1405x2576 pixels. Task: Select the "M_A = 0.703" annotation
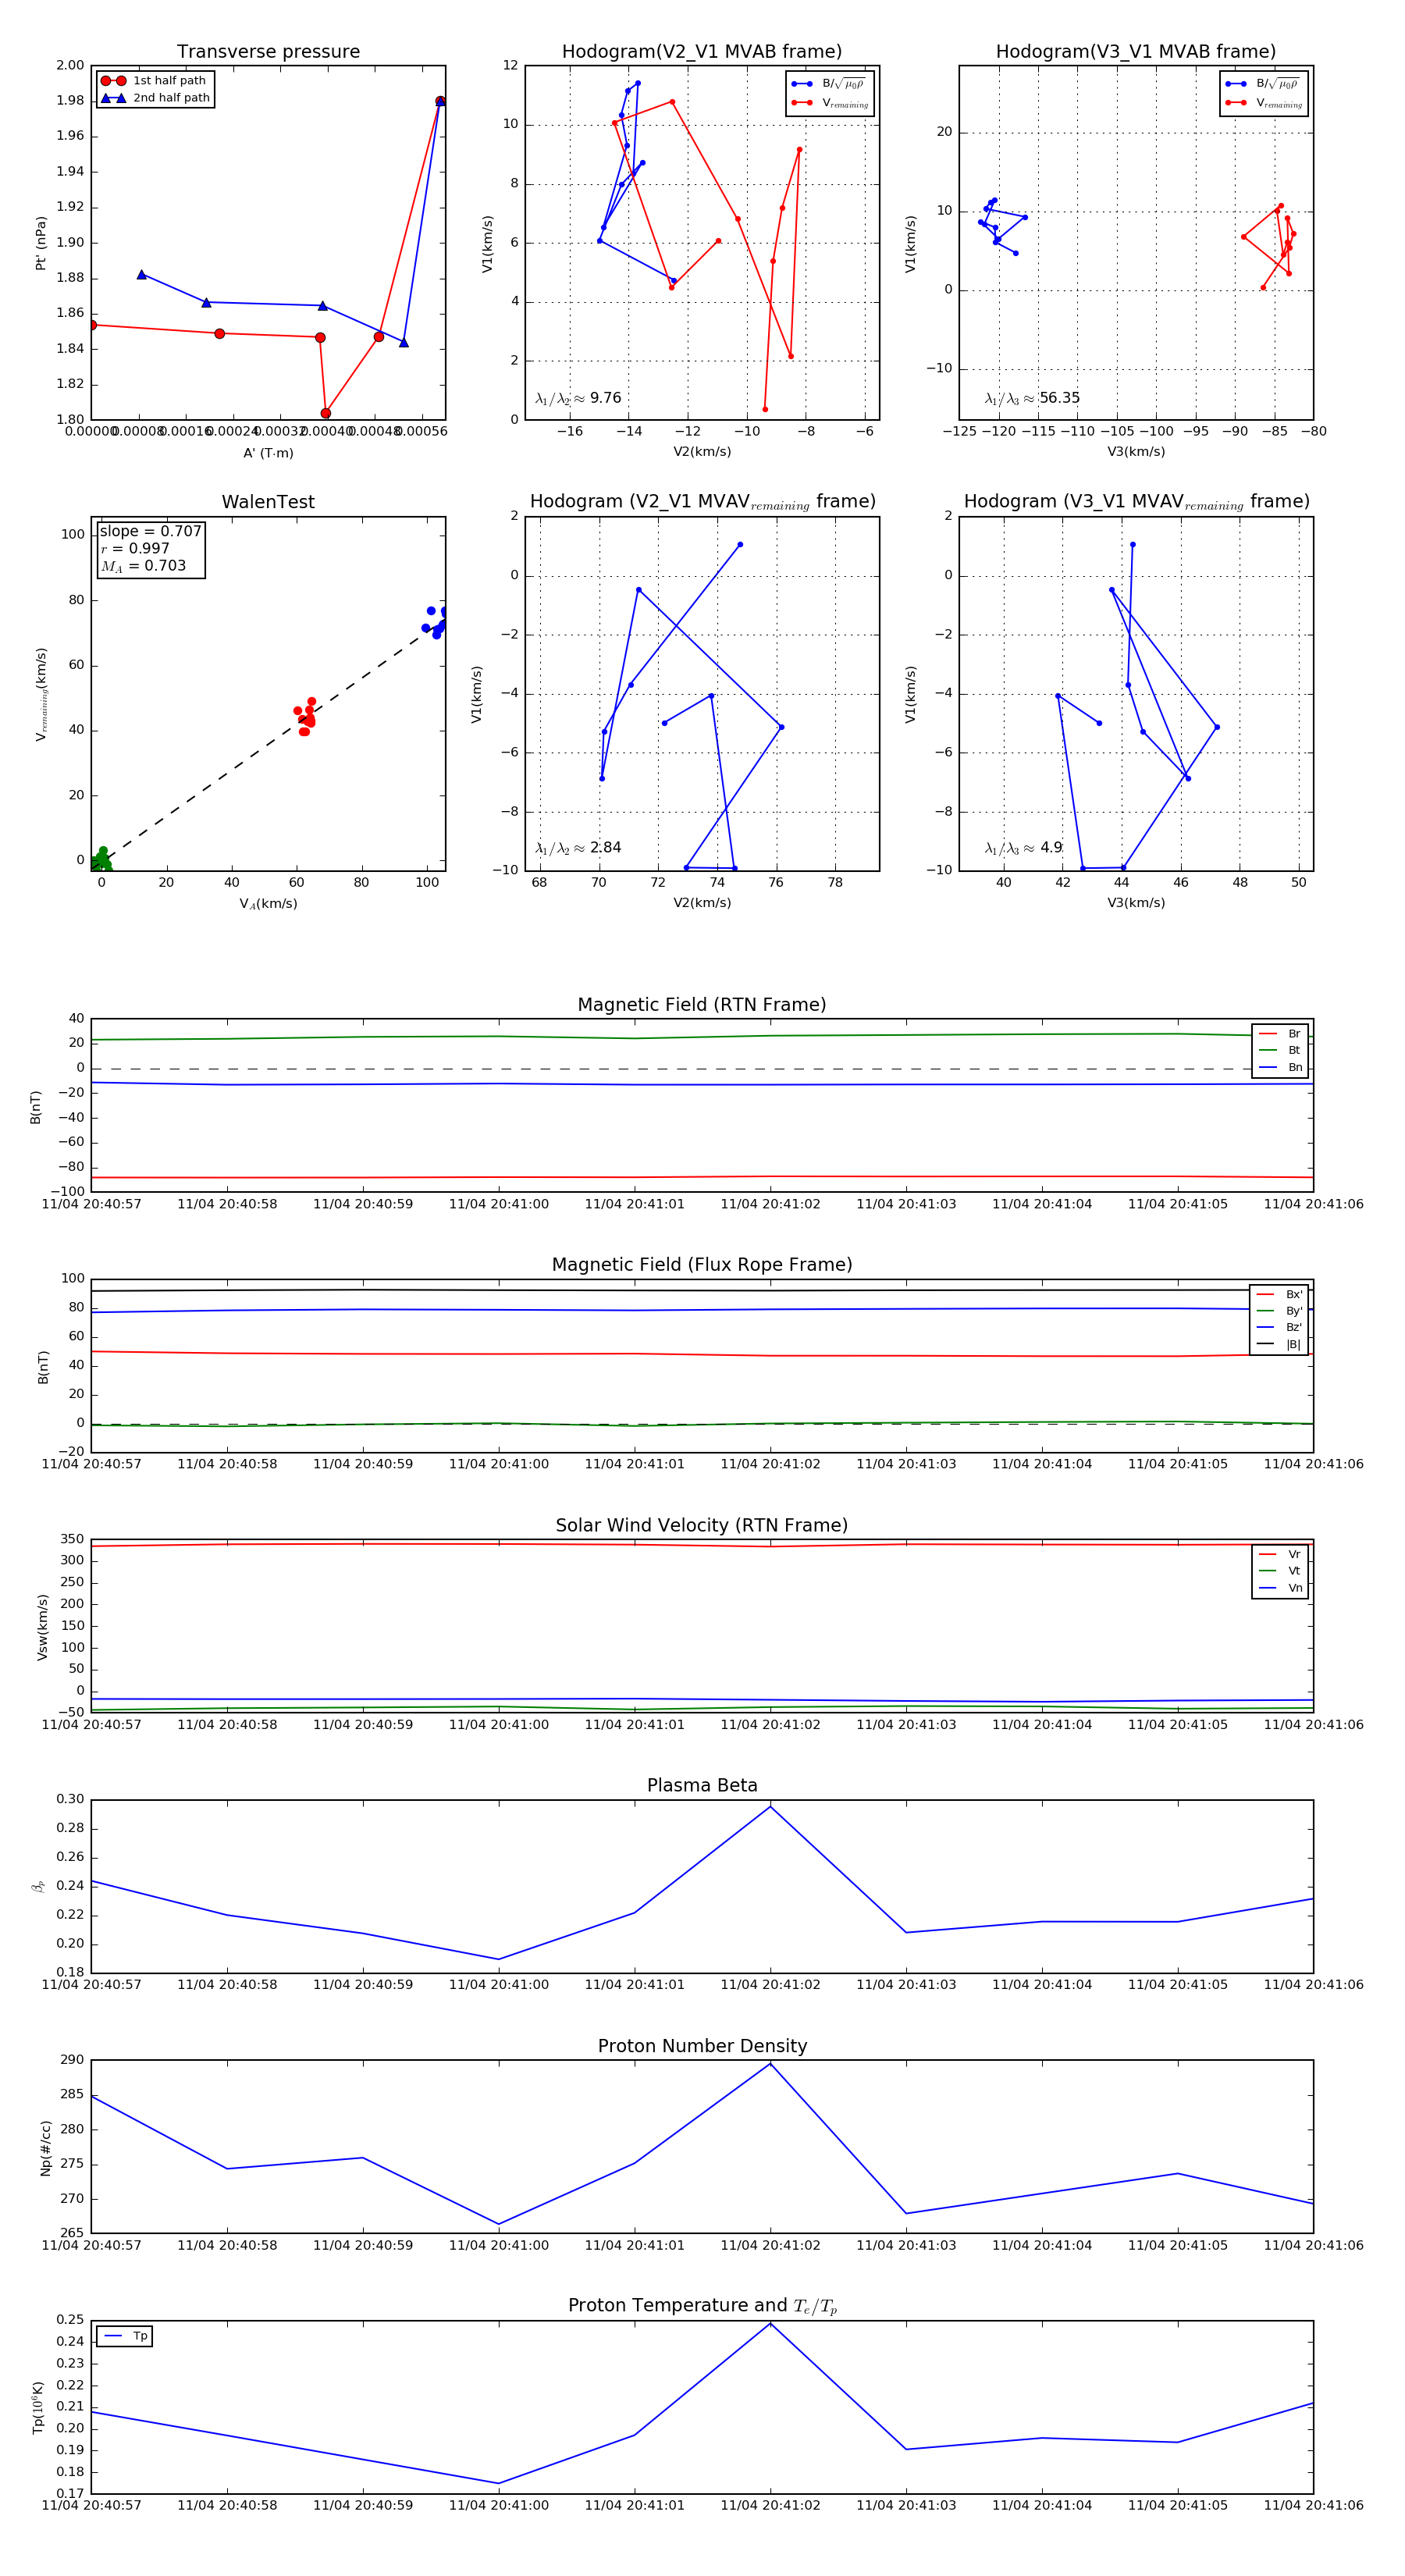click(143, 566)
